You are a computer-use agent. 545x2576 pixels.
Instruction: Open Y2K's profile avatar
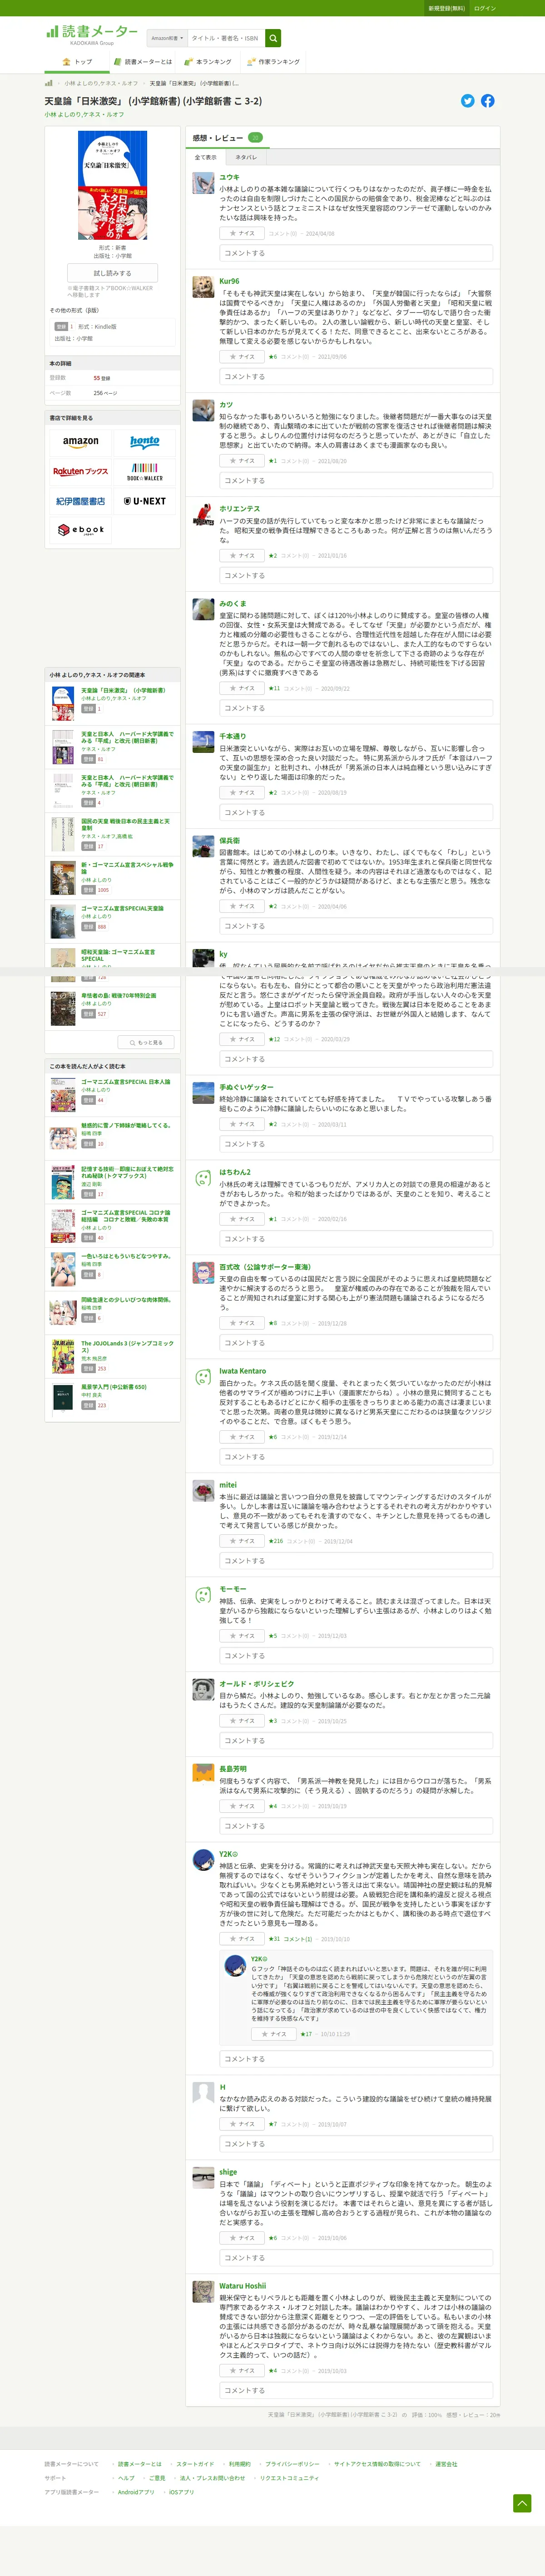(x=203, y=1860)
